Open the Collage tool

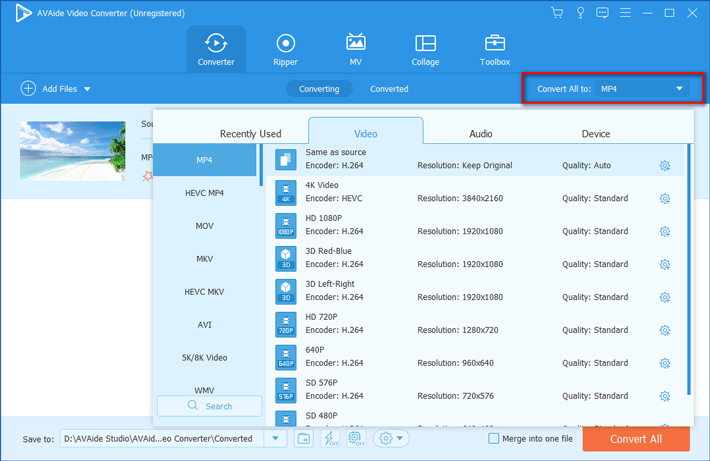425,49
